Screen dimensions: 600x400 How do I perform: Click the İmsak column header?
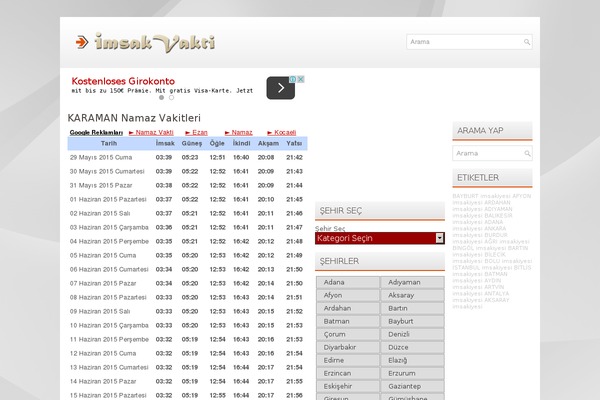coord(165,144)
